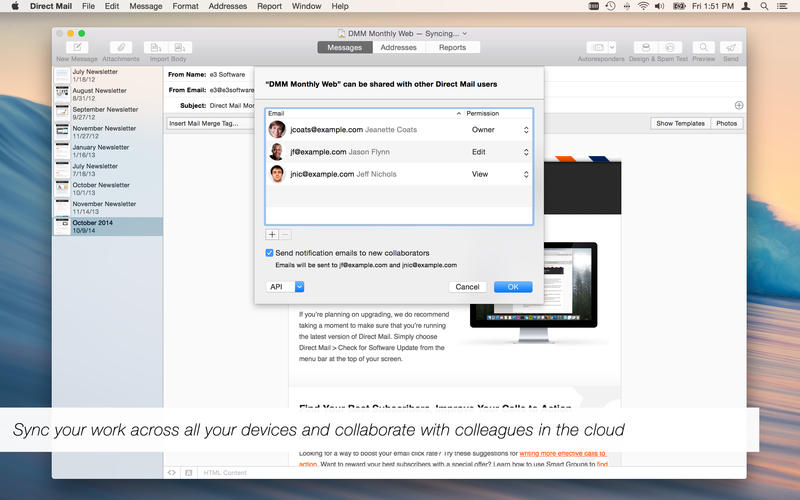Click the Wi-Fi status icon
This screenshot has width=800, height=500.
pos(643,6)
